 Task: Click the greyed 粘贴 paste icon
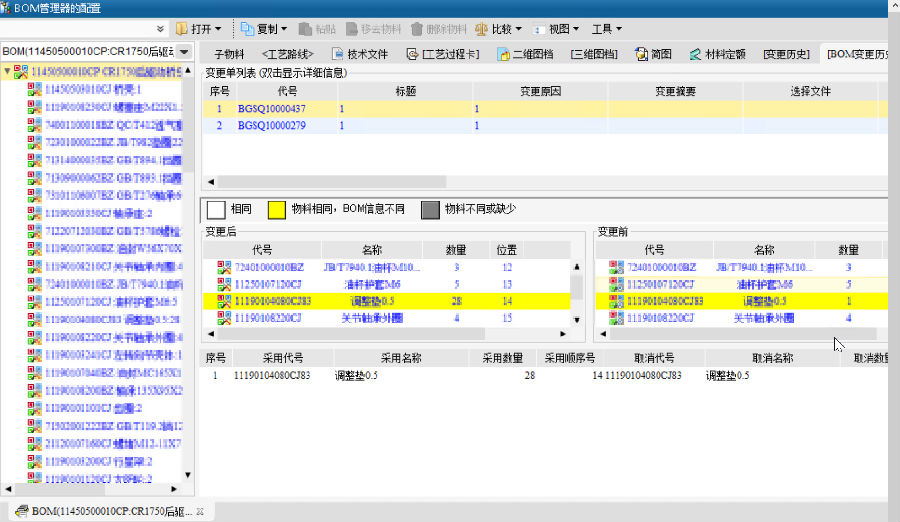click(305, 29)
